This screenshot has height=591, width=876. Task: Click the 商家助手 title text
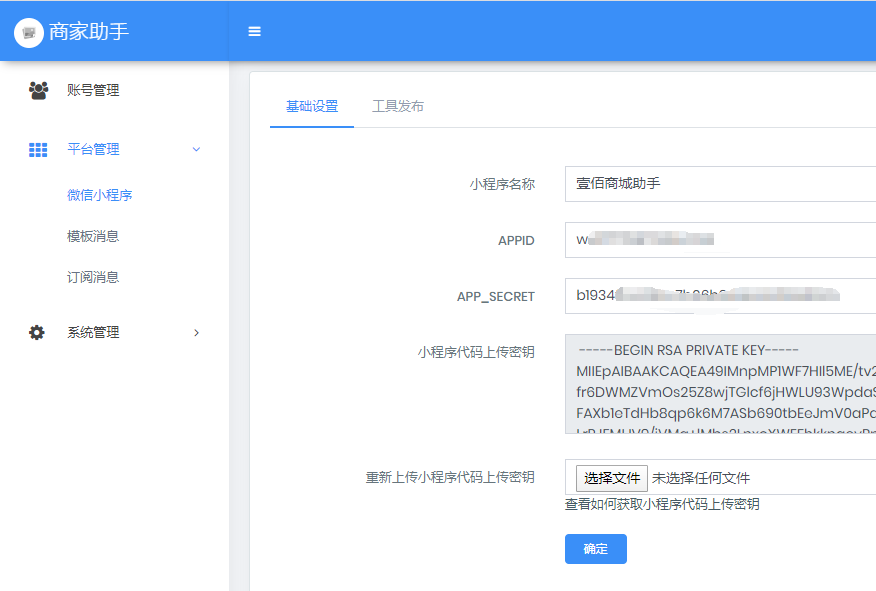click(89, 32)
